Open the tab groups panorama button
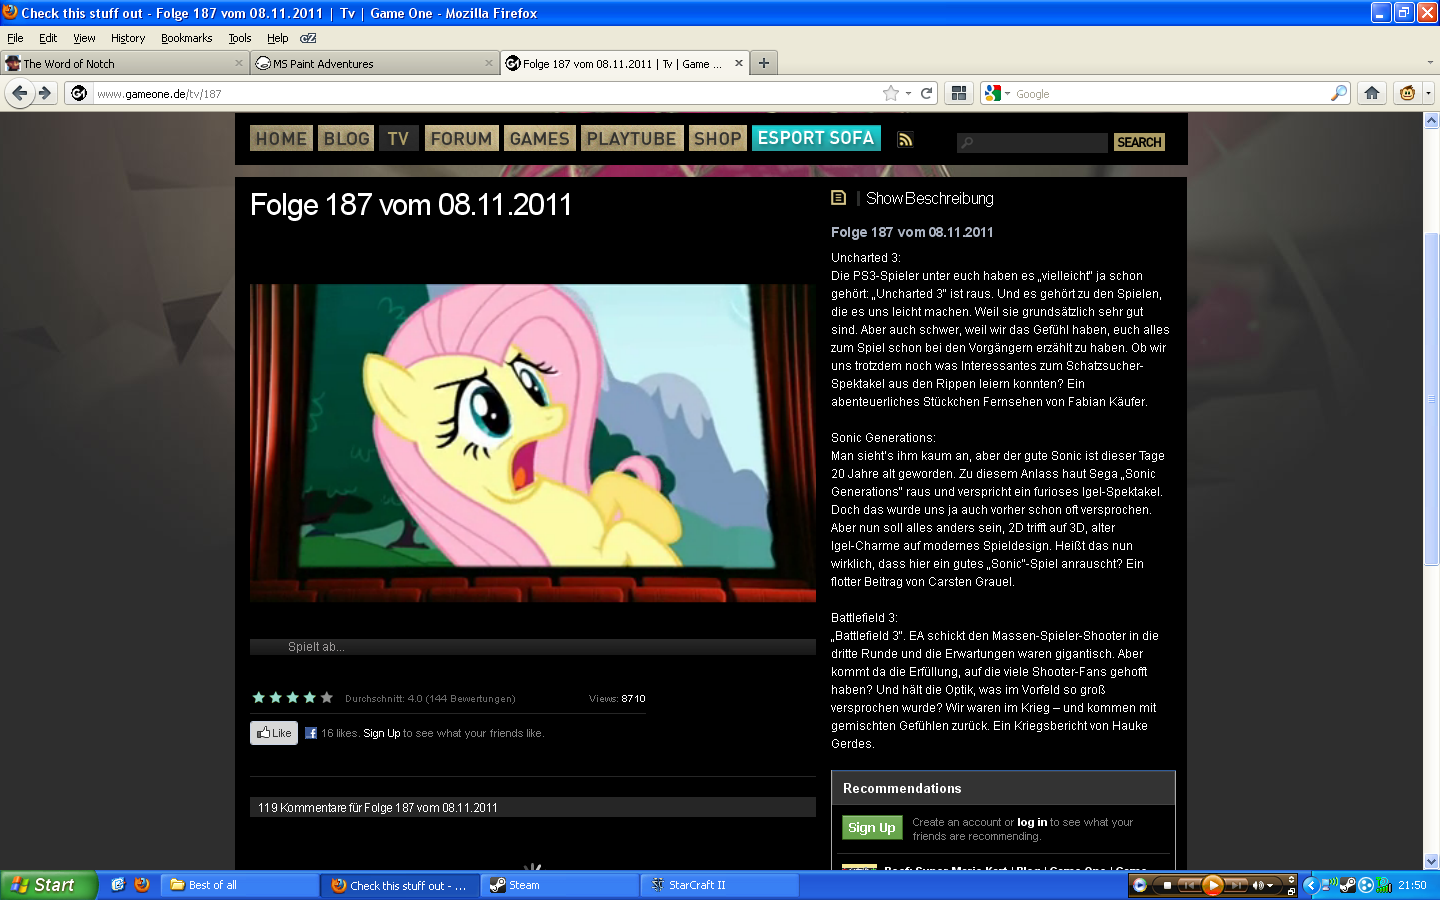This screenshot has height=900, width=1440. 959,93
